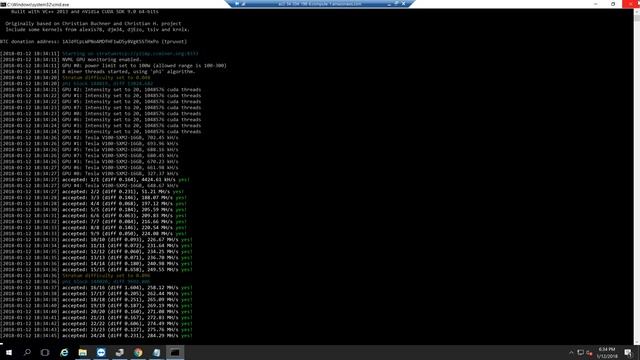
Task: Show hidden system tray icons
Action: (x=571, y=353)
